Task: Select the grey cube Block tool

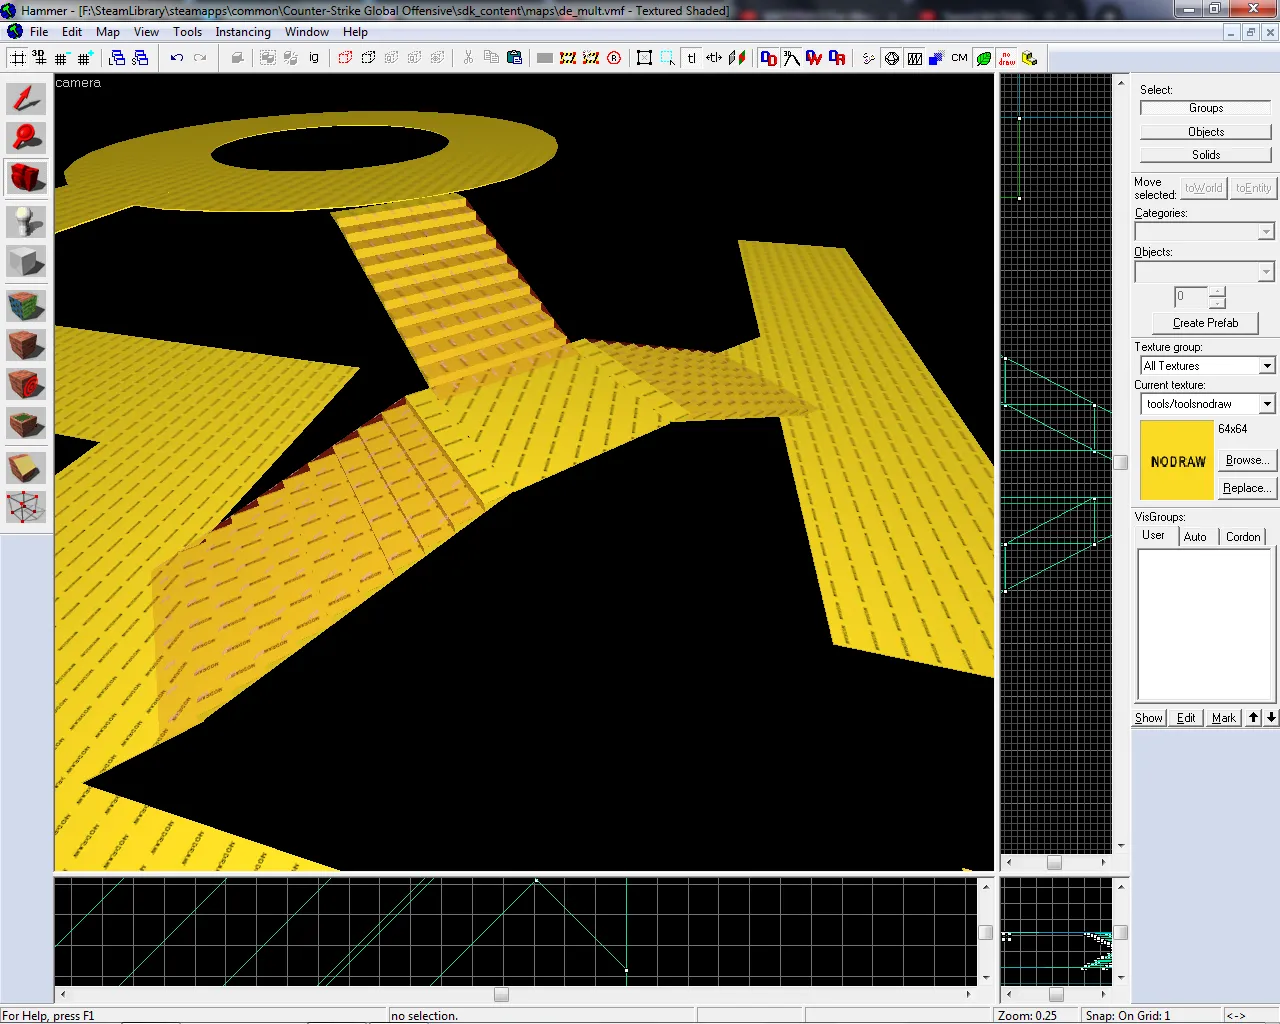Action: 26,262
